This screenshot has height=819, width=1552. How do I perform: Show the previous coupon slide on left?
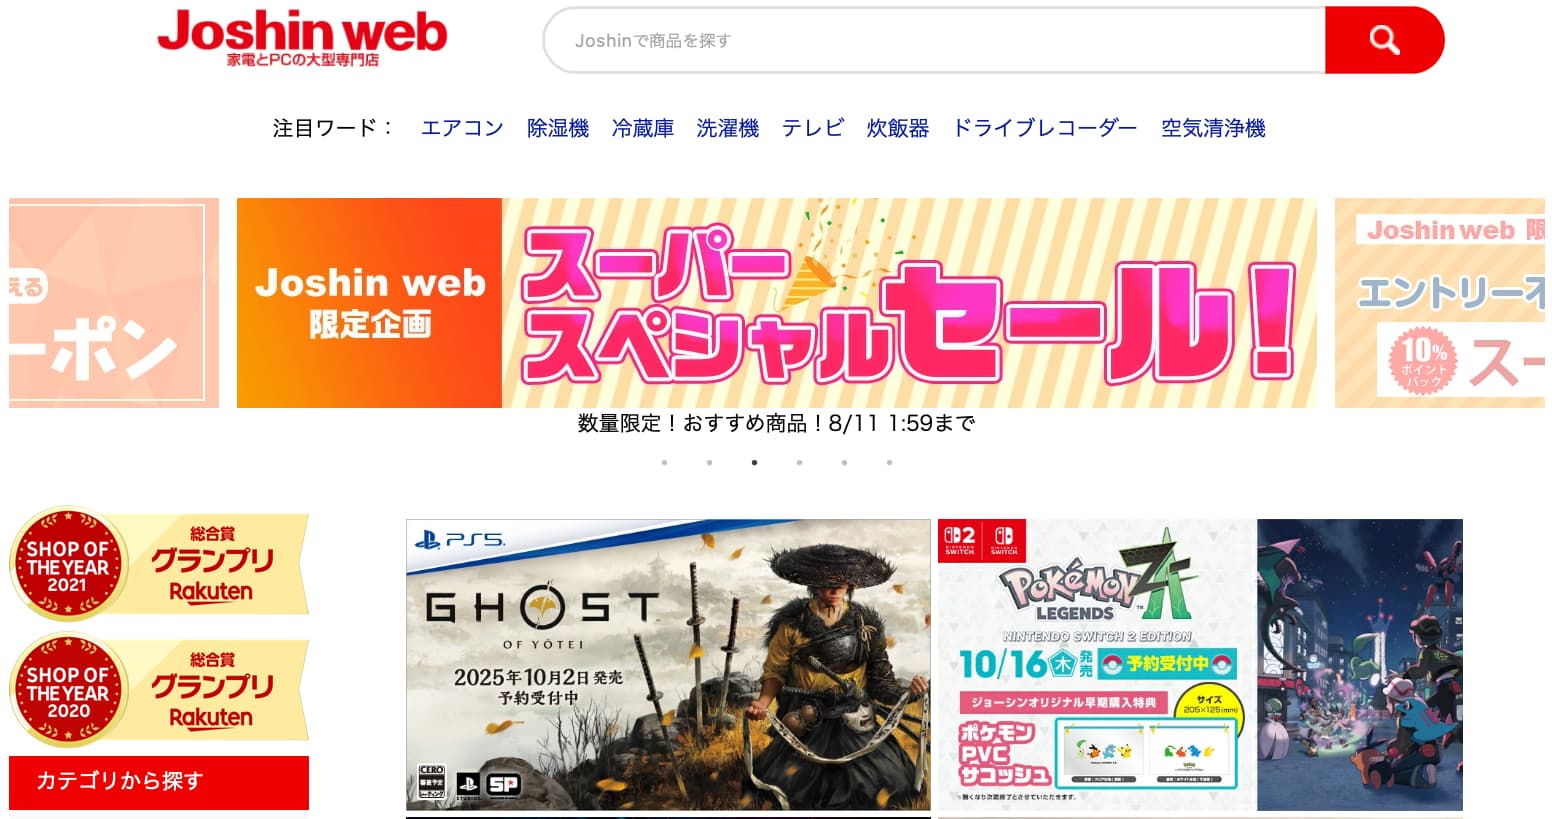[x=114, y=303]
